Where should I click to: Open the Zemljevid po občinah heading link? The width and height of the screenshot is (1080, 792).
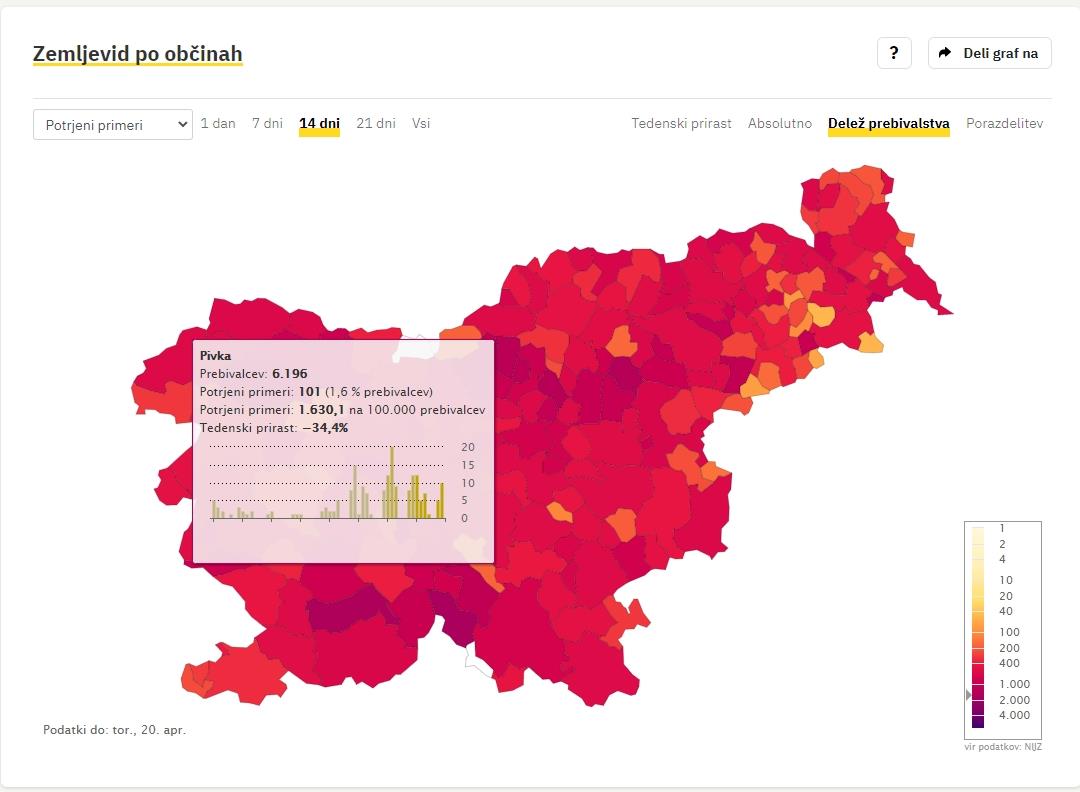coord(138,54)
